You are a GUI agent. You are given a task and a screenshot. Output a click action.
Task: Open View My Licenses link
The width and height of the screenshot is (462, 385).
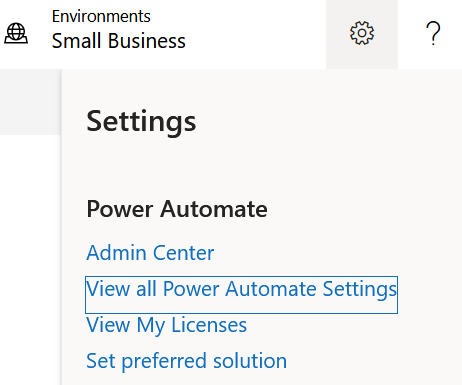(x=166, y=325)
